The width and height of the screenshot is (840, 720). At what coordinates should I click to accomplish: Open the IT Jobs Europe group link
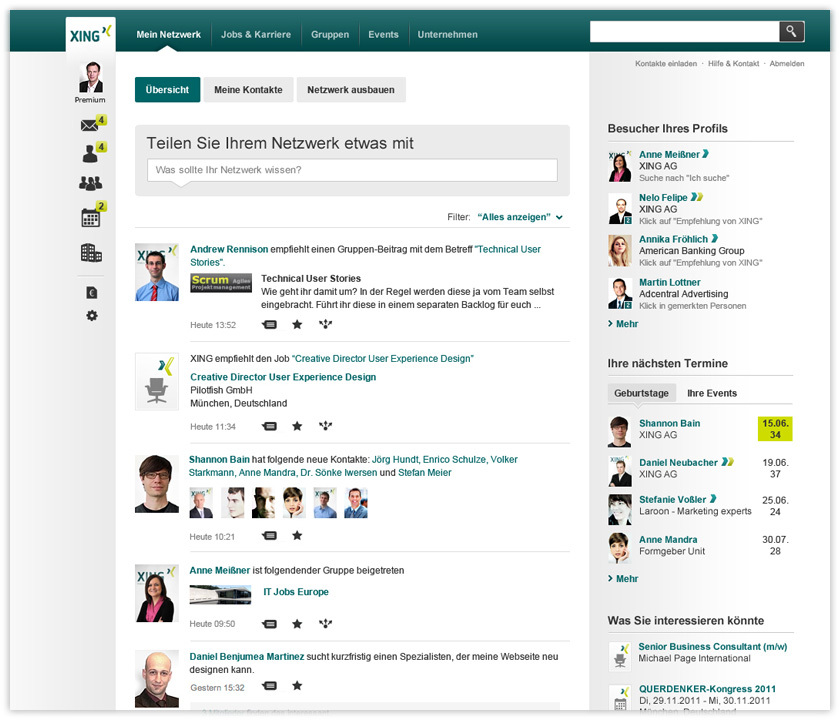(296, 591)
